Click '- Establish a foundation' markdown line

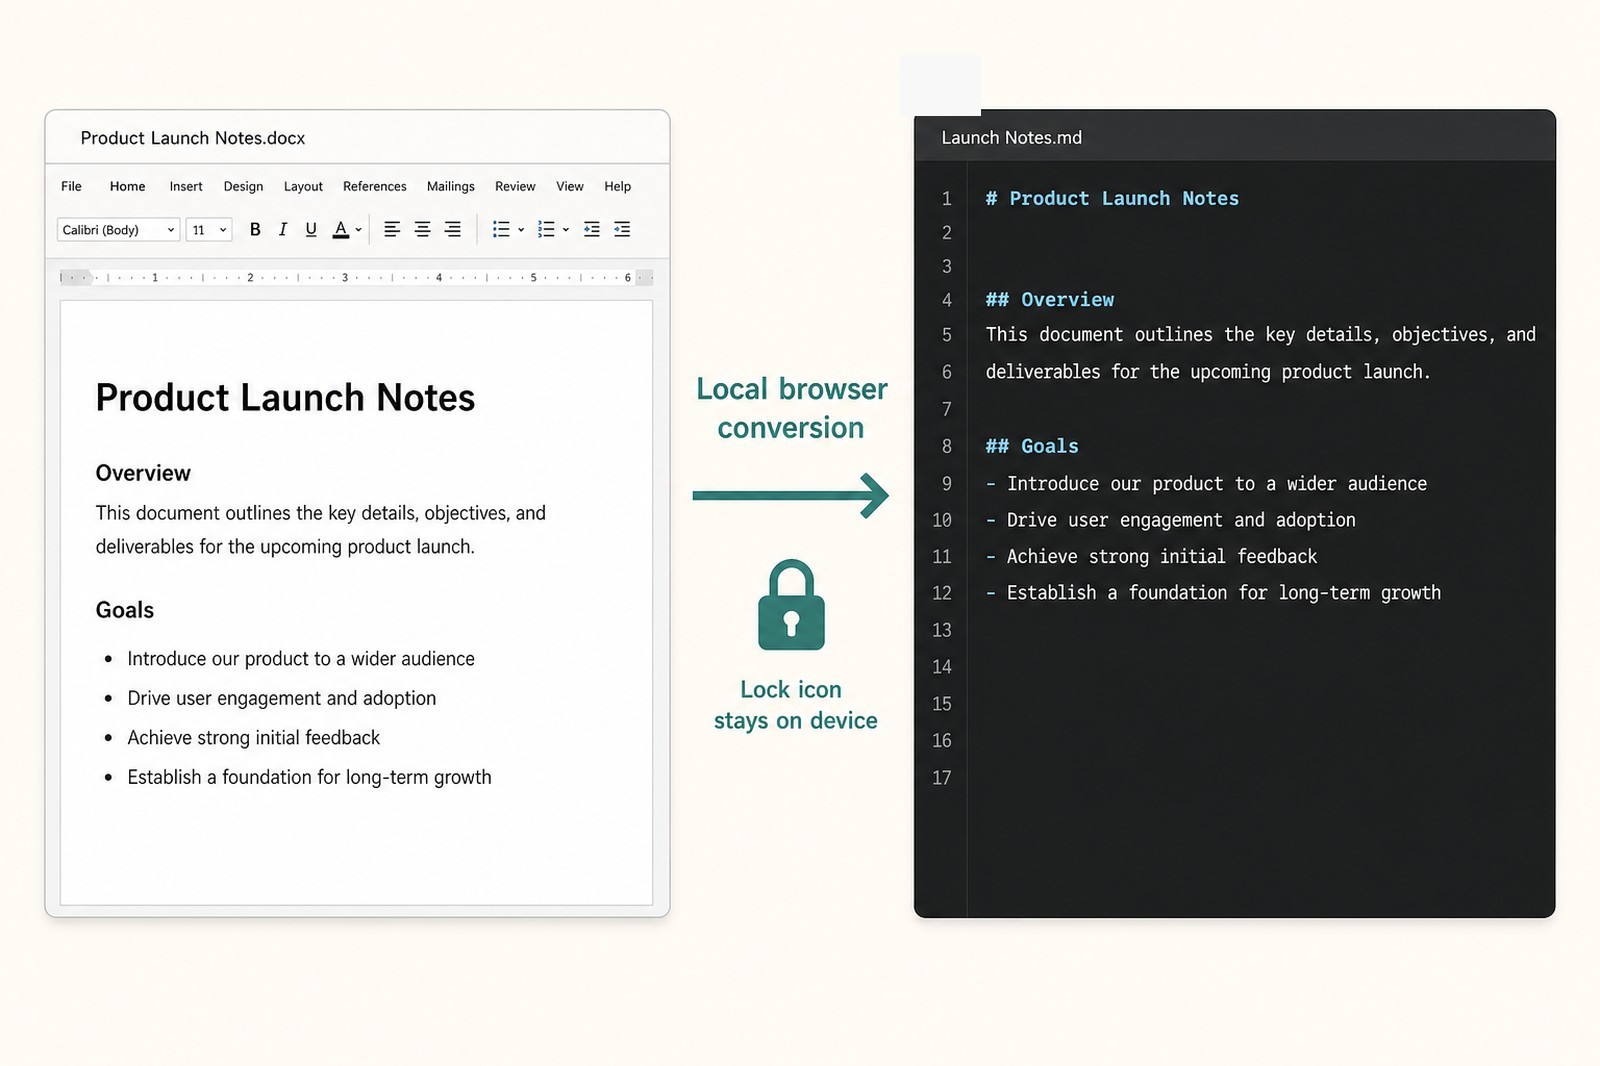tap(1213, 593)
